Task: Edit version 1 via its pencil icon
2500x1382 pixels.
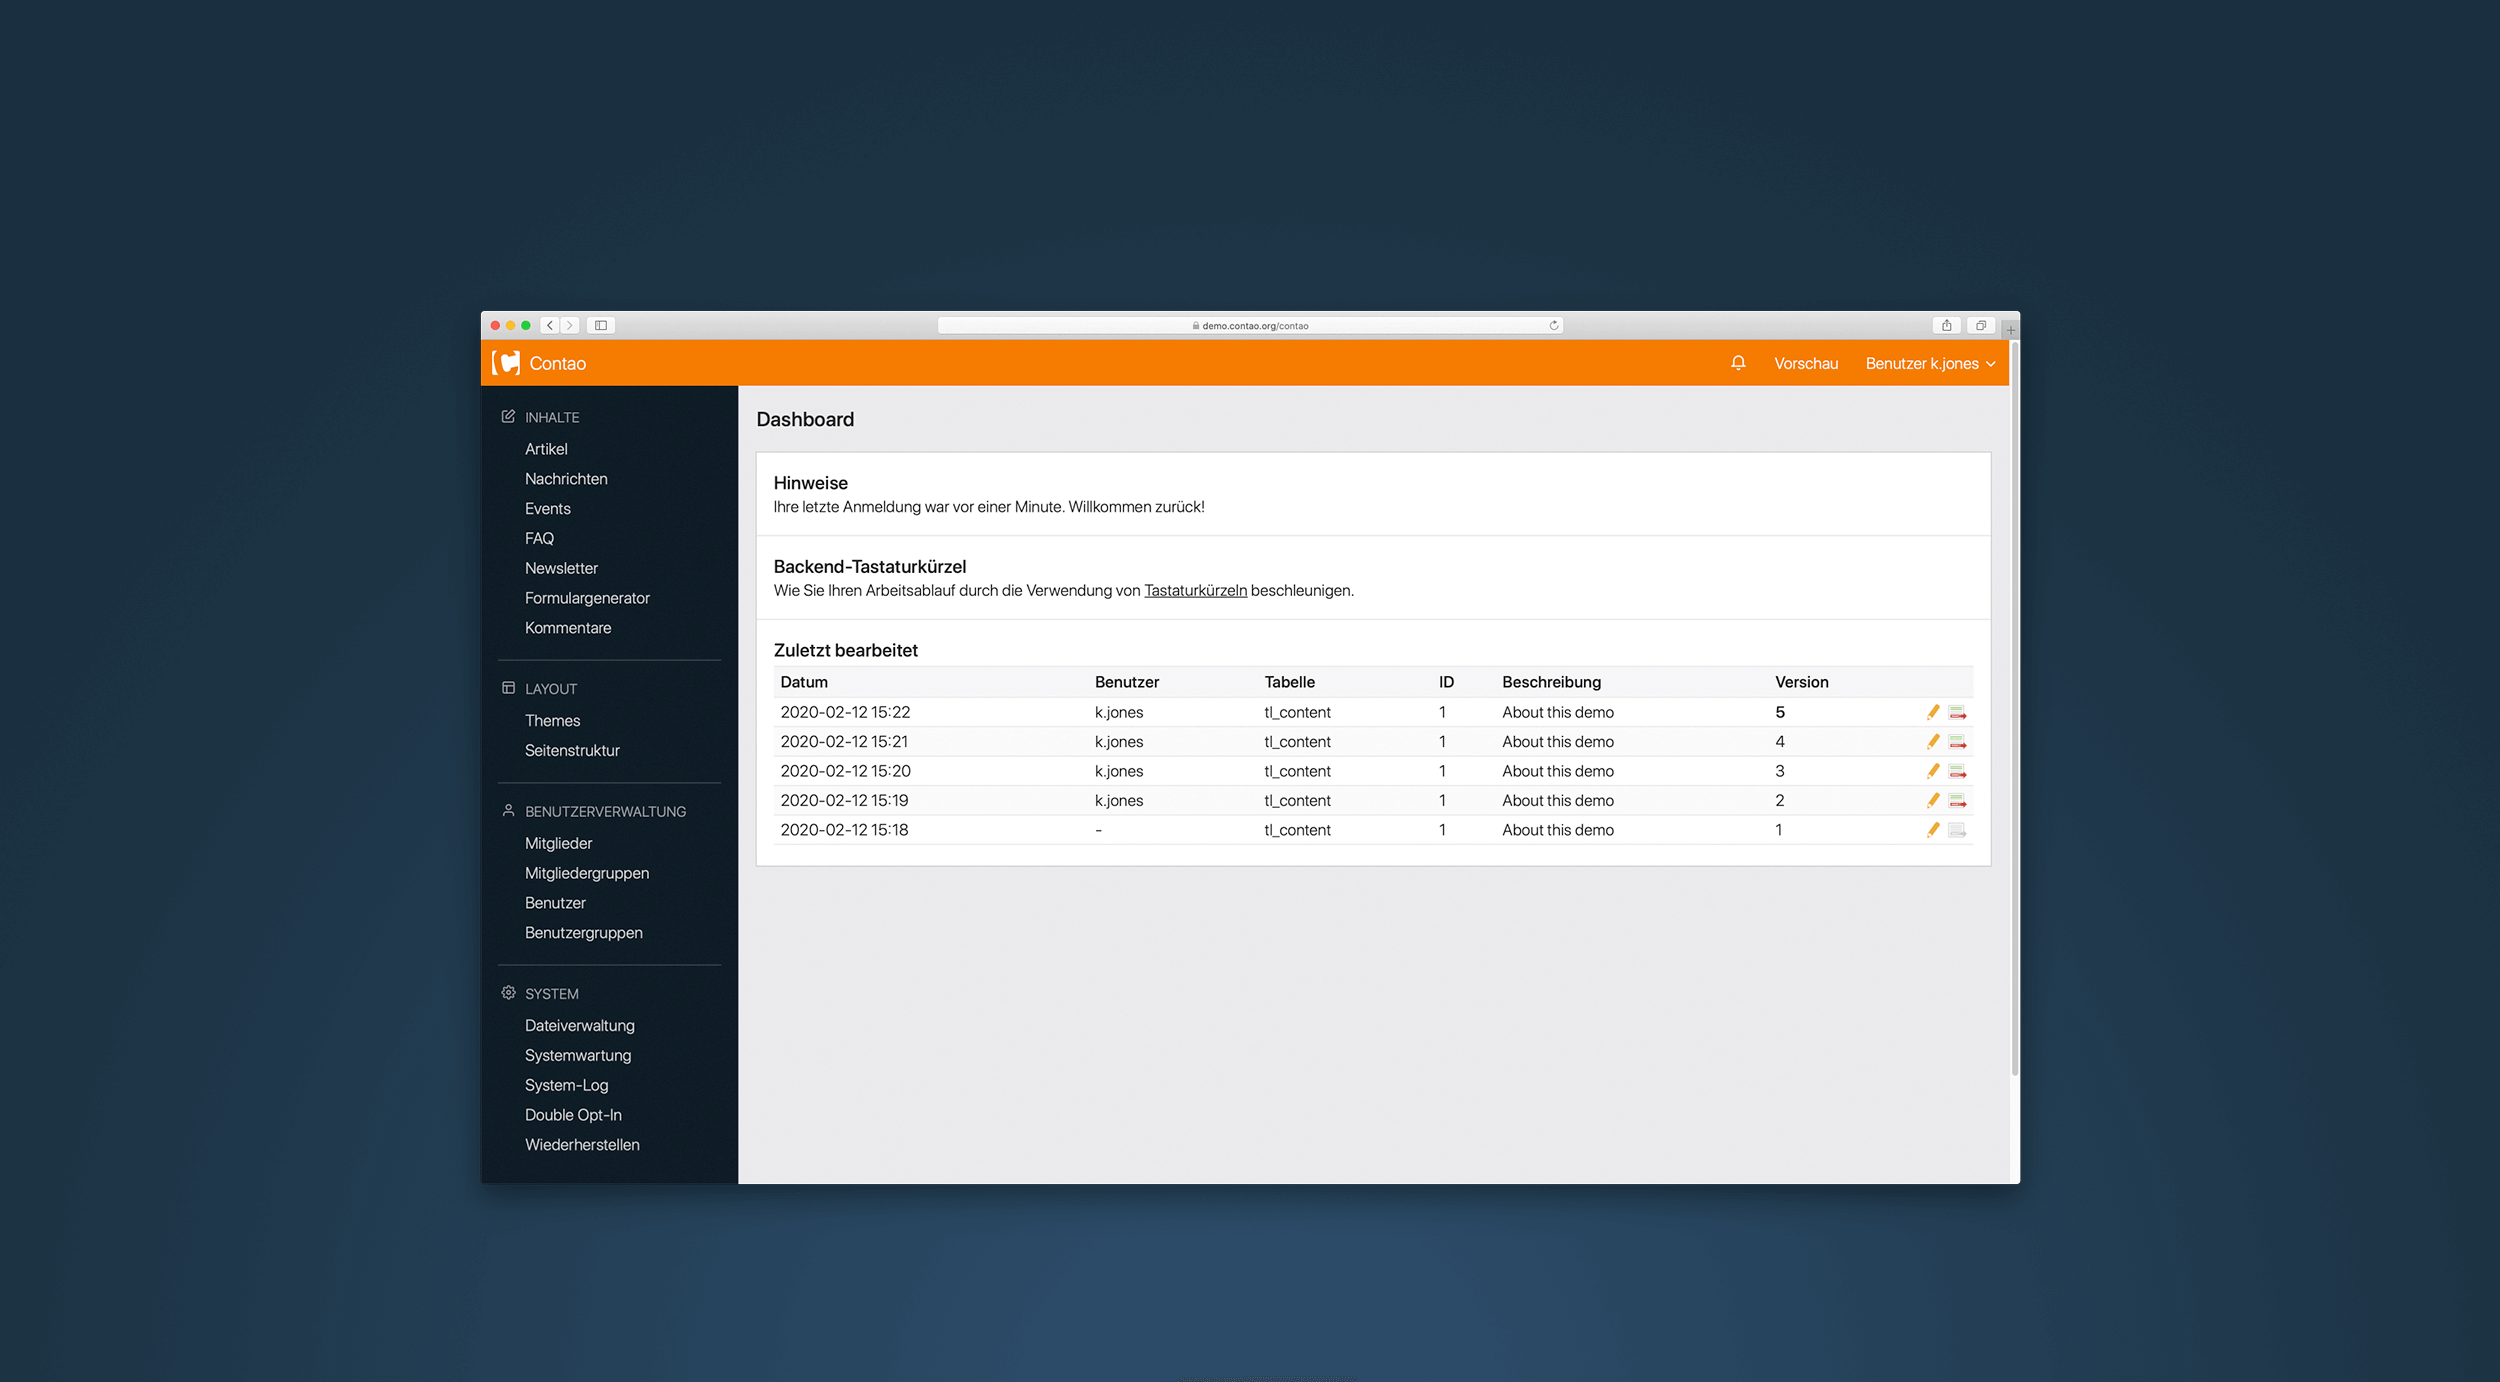Action: tap(1933, 829)
